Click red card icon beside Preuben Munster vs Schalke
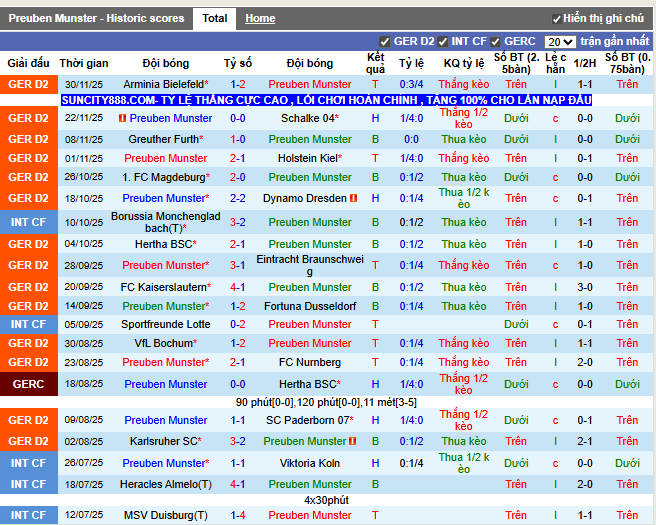The width and height of the screenshot is (656, 525). point(122,118)
